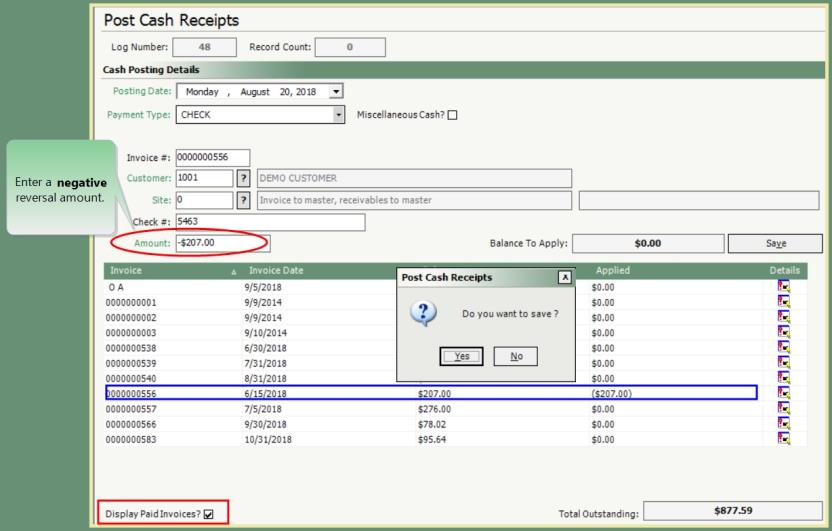Image resolution: width=832 pixels, height=531 pixels.
Task: Open details icon for invoice 0000000556
Action: click(783, 393)
